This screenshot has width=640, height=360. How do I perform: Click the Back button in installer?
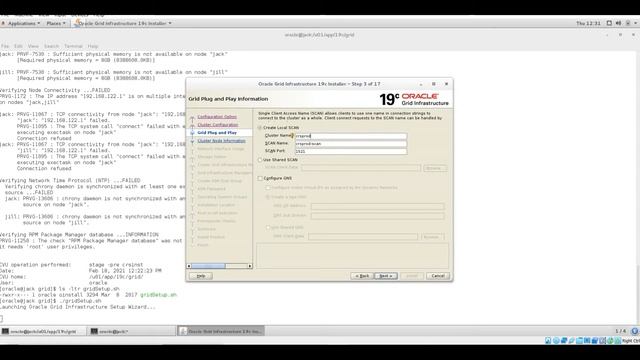click(362, 276)
